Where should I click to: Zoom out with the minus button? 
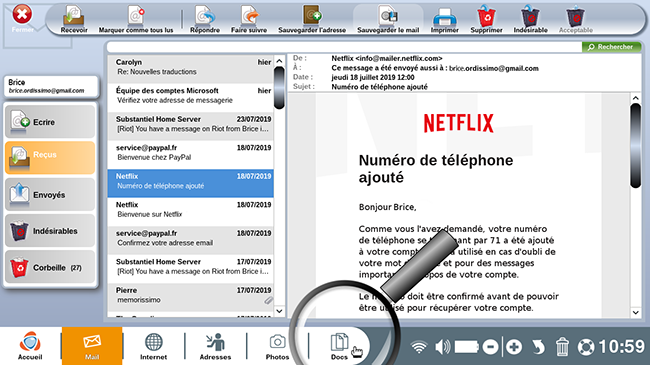coord(490,347)
